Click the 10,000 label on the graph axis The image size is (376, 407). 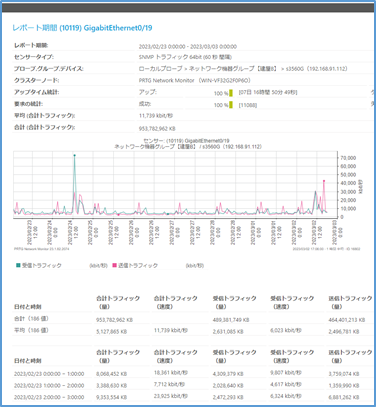(x=348, y=209)
